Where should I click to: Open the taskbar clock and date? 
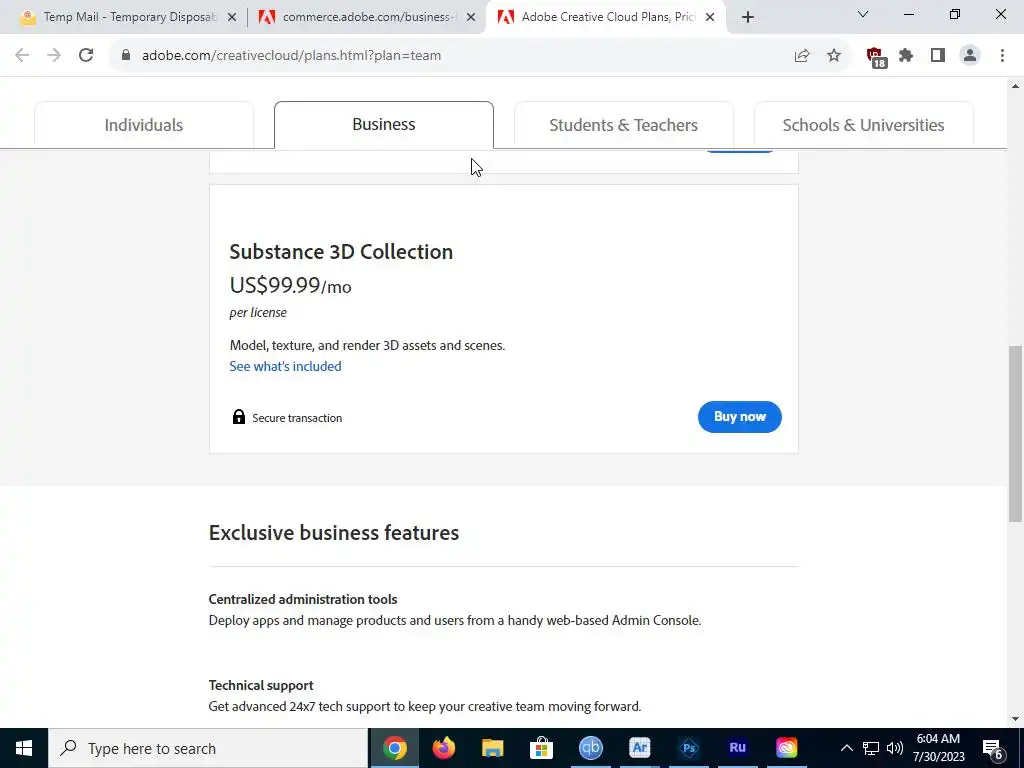[938, 748]
